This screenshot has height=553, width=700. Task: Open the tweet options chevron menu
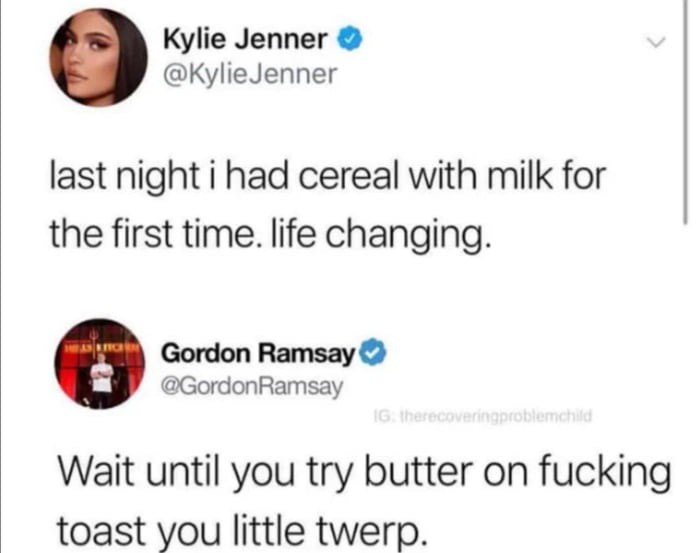tap(656, 42)
